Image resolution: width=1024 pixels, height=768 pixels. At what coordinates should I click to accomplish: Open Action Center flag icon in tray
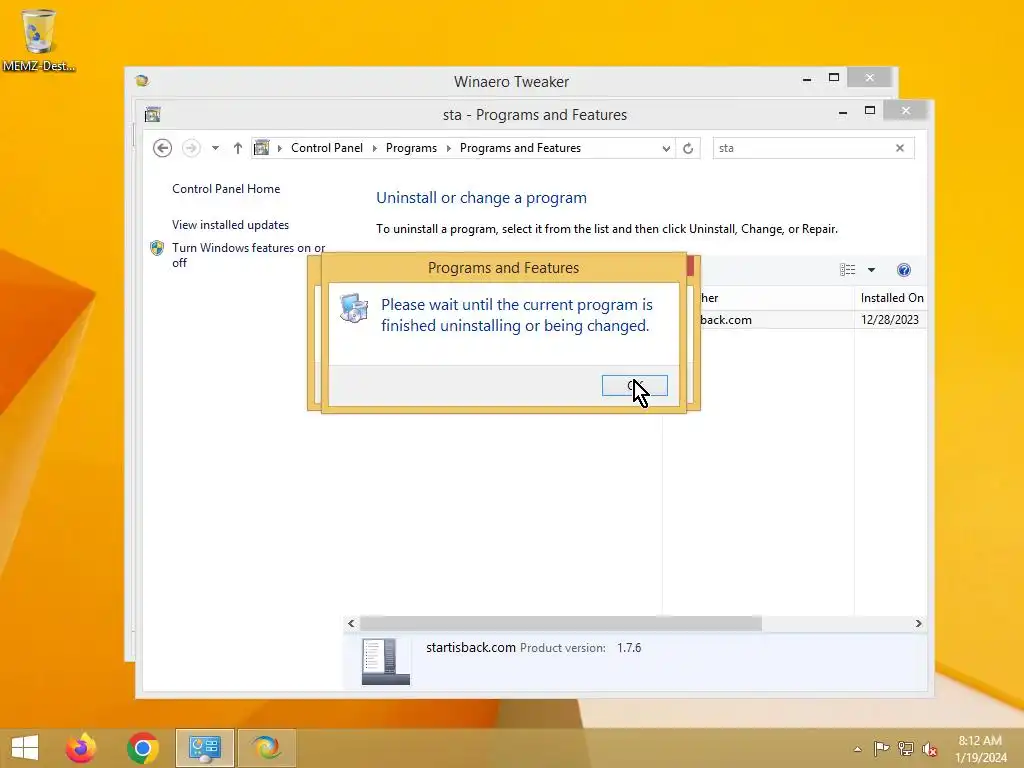point(882,748)
